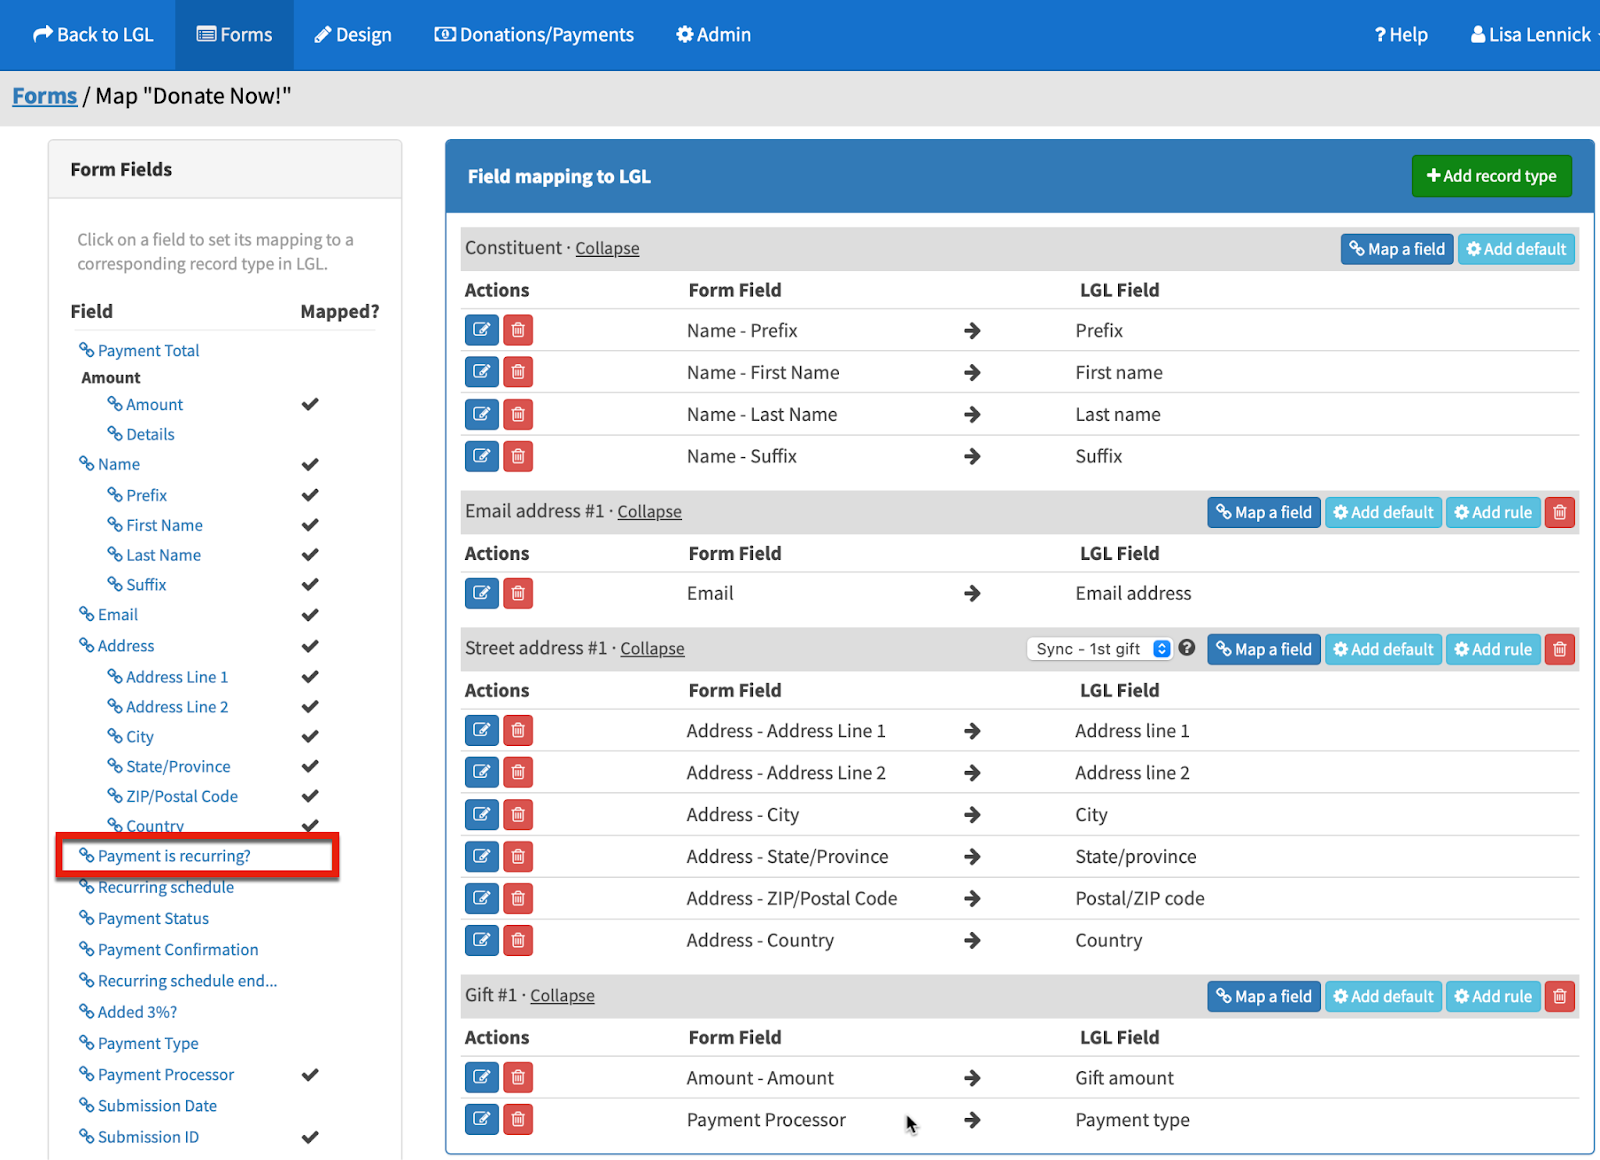Open the Design menu tab
Screen dimensions: 1600x1160
pos(353,35)
